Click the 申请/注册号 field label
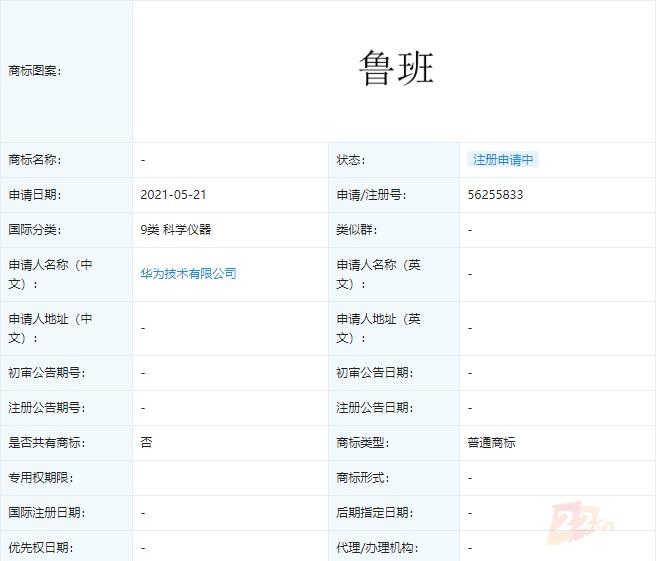This screenshot has height=561, width=656. click(x=371, y=195)
